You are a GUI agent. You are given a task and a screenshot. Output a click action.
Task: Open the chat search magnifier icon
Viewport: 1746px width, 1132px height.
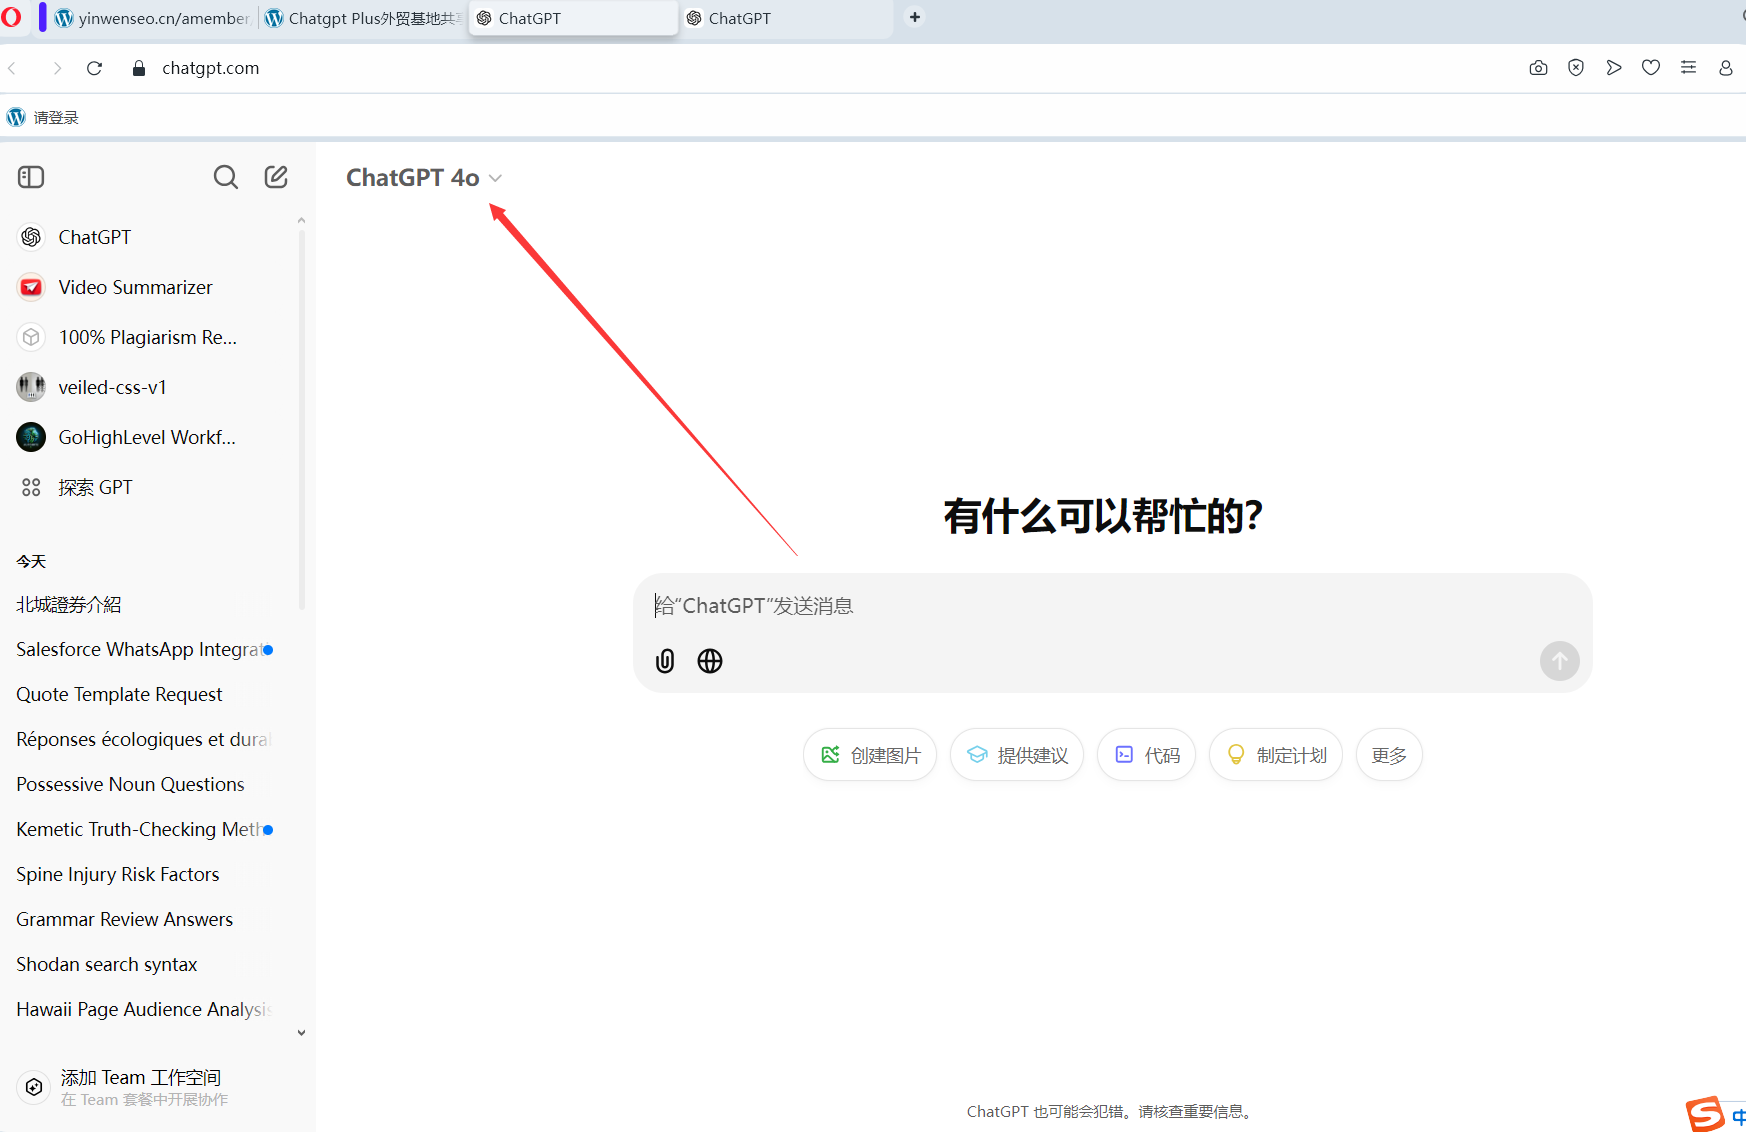[226, 177]
